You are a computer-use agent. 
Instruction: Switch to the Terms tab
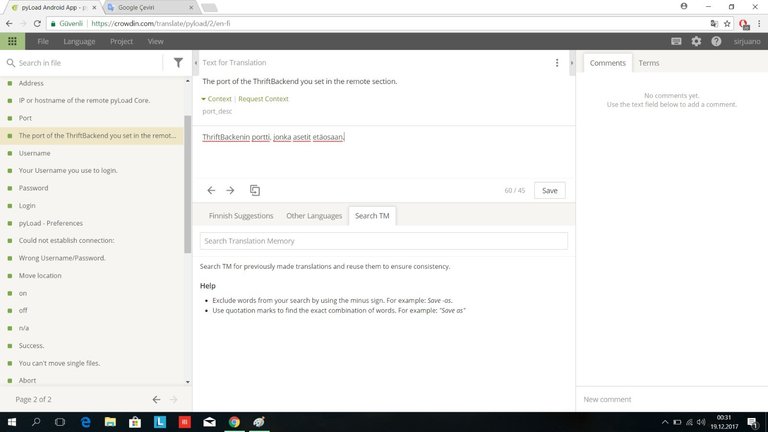[x=648, y=63]
